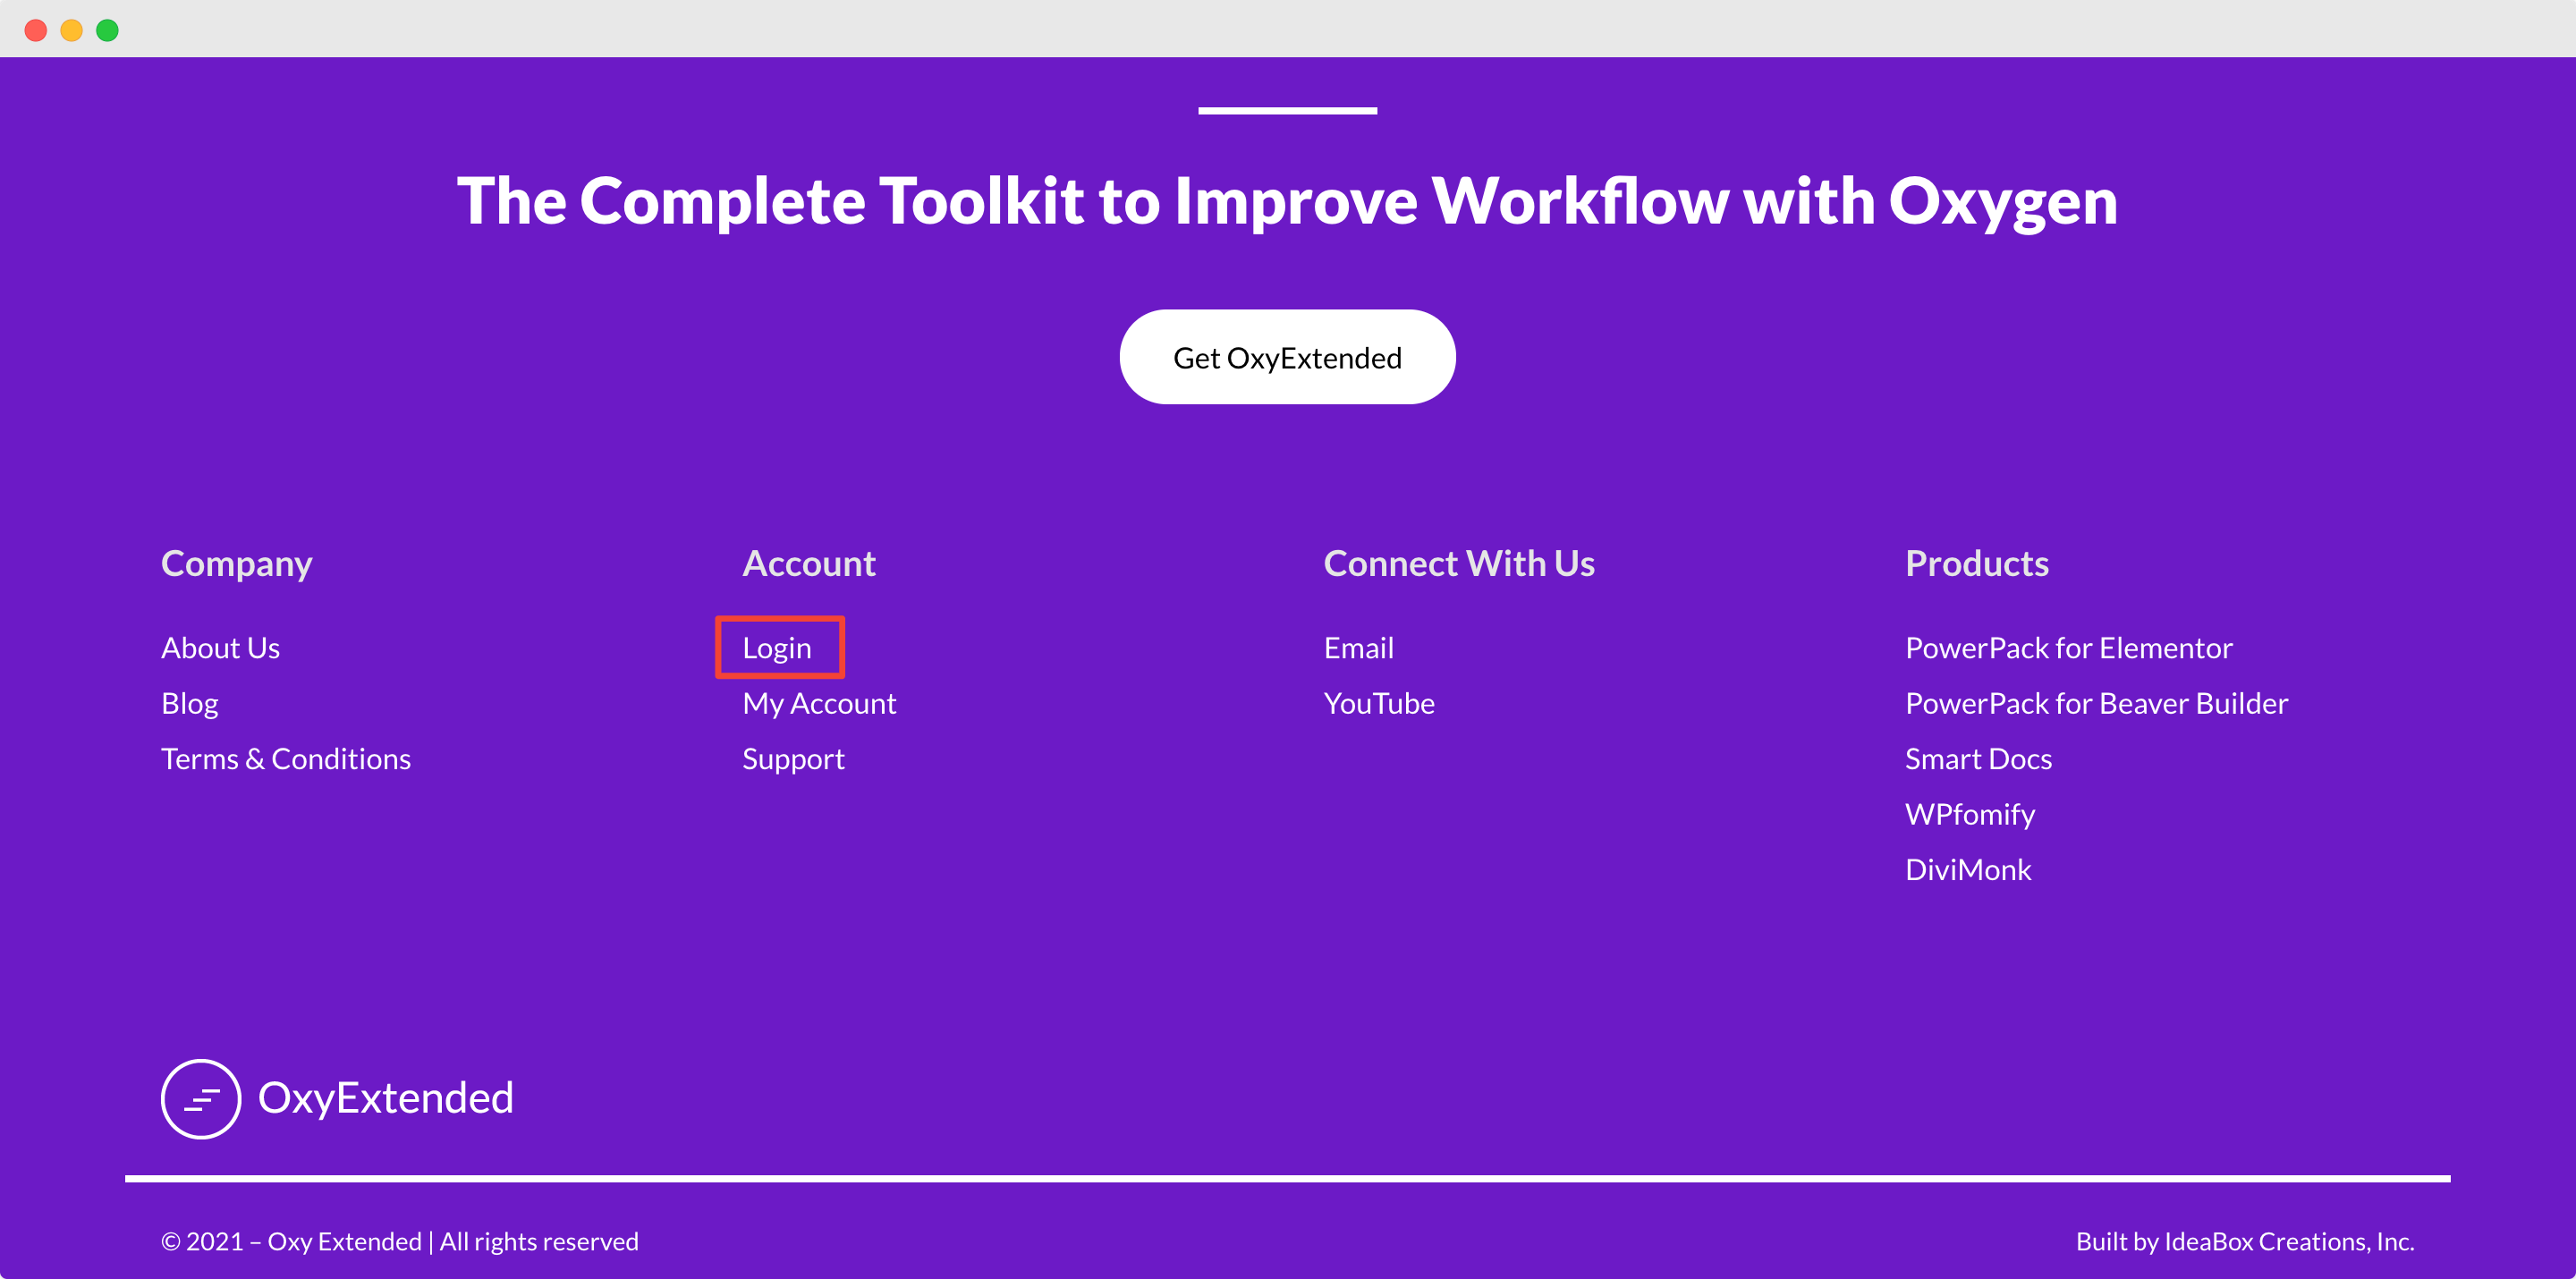Open the Support link
The height and width of the screenshot is (1279, 2576).
(x=793, y=758)
